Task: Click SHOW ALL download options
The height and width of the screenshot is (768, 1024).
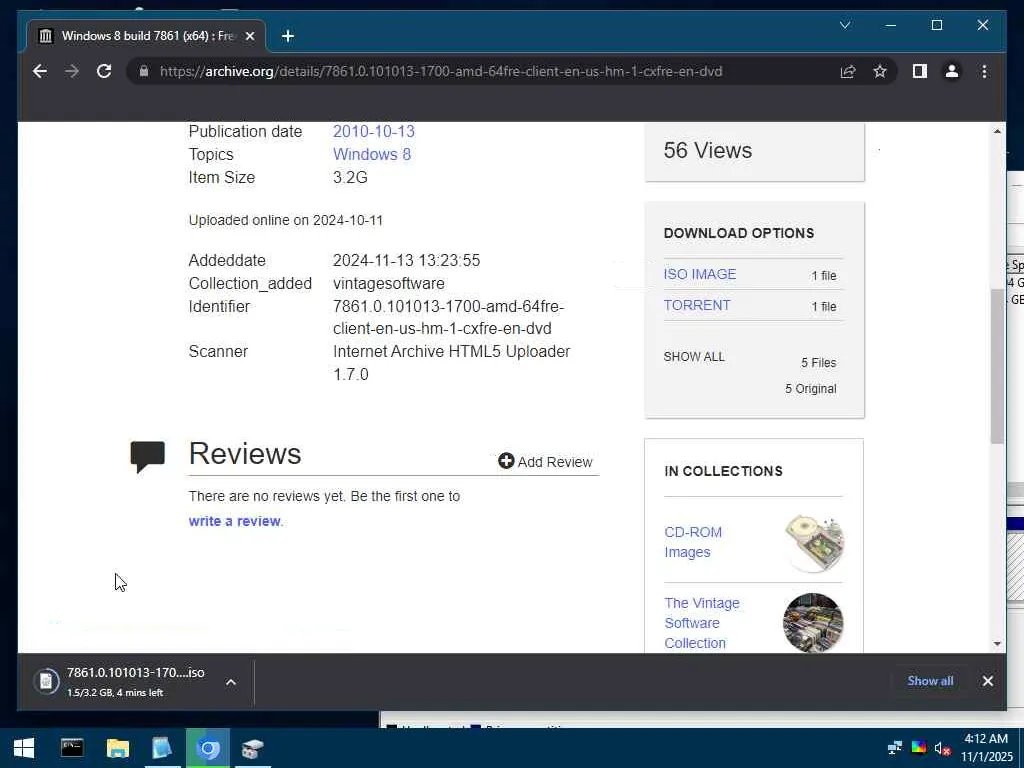Action: tap(694, 357)
